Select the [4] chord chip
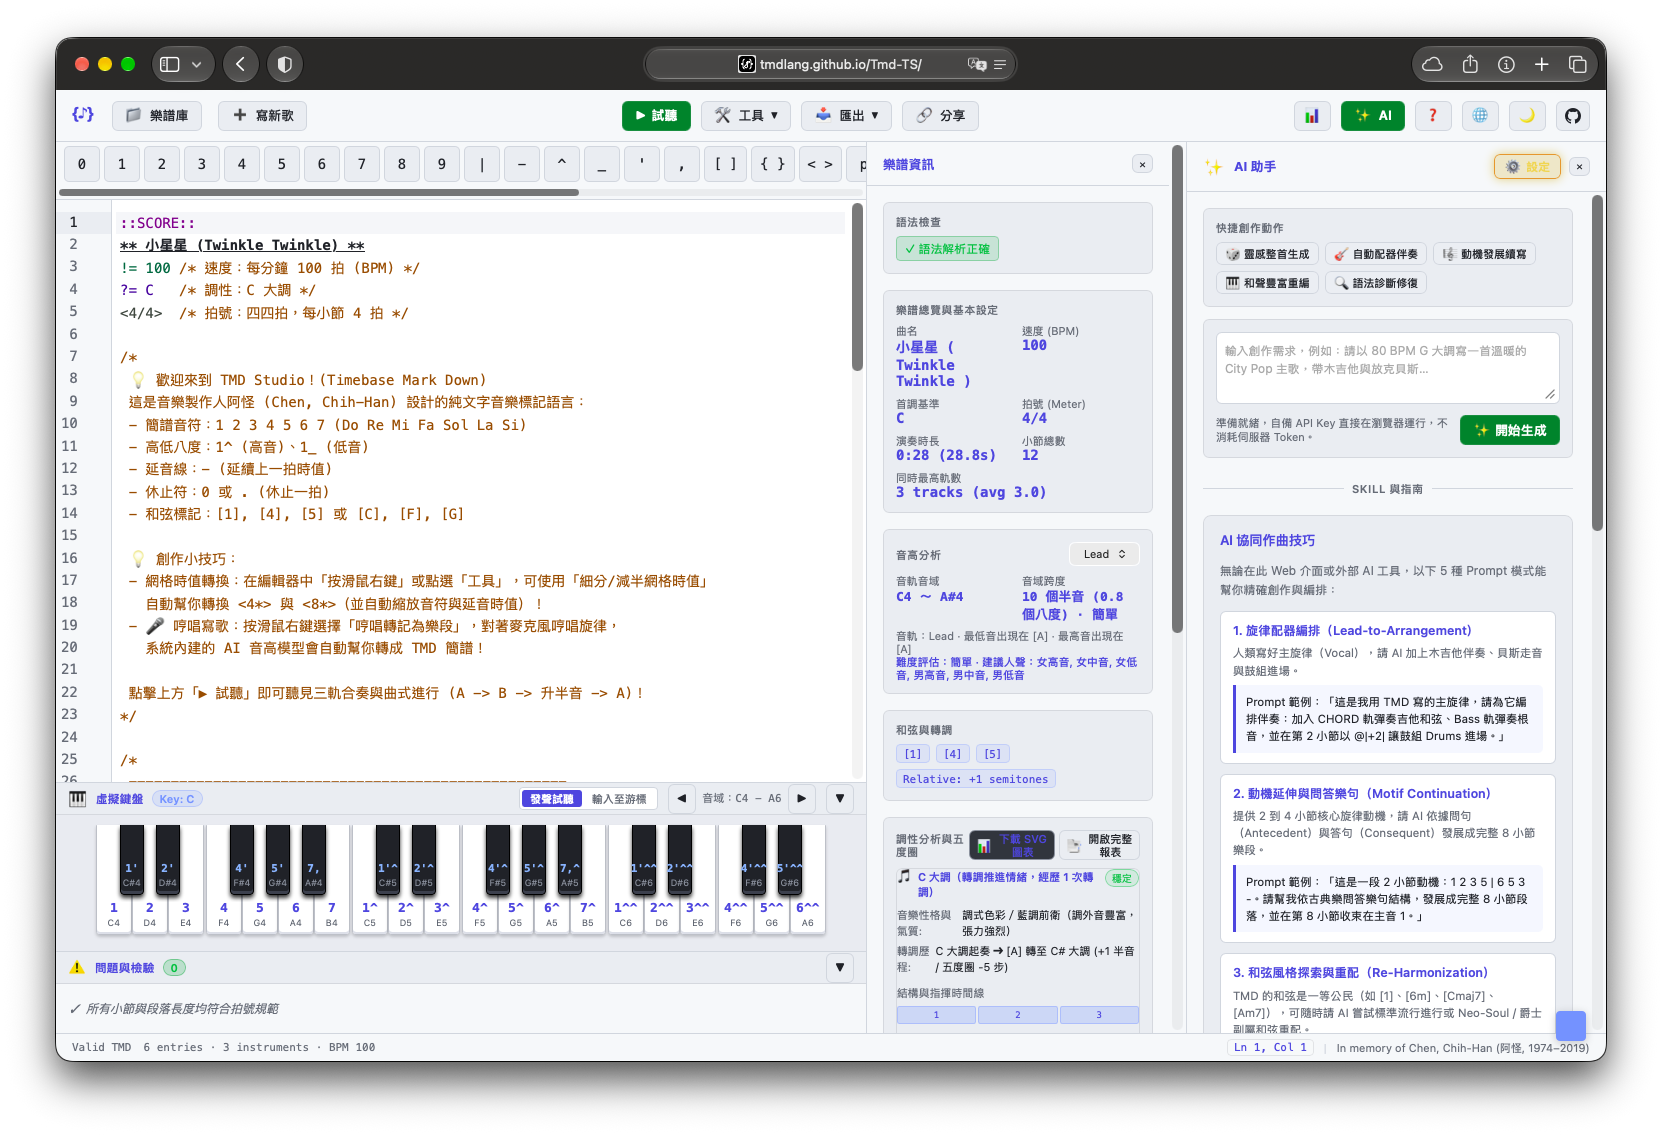 pos(953,754)
